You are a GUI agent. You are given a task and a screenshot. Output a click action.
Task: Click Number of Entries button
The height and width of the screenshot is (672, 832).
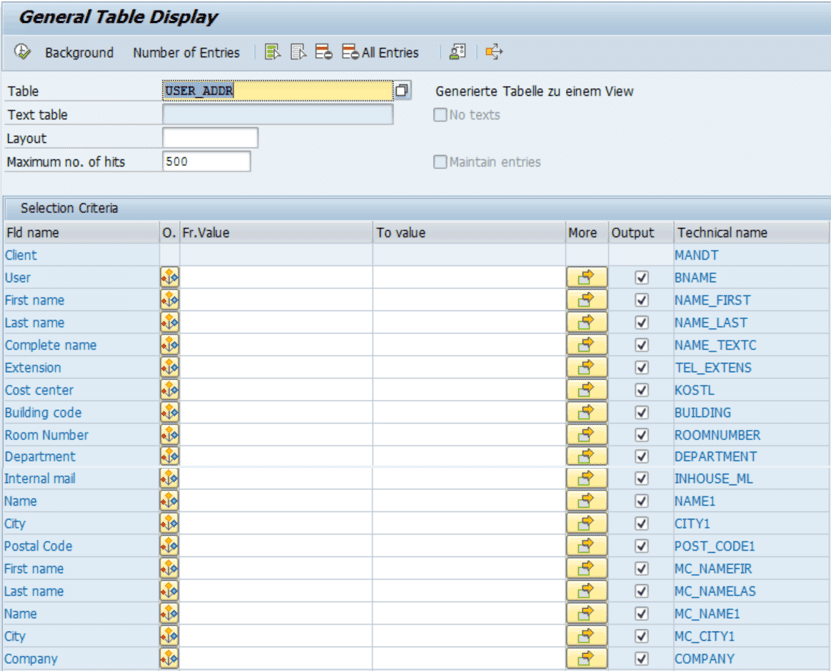186,52
